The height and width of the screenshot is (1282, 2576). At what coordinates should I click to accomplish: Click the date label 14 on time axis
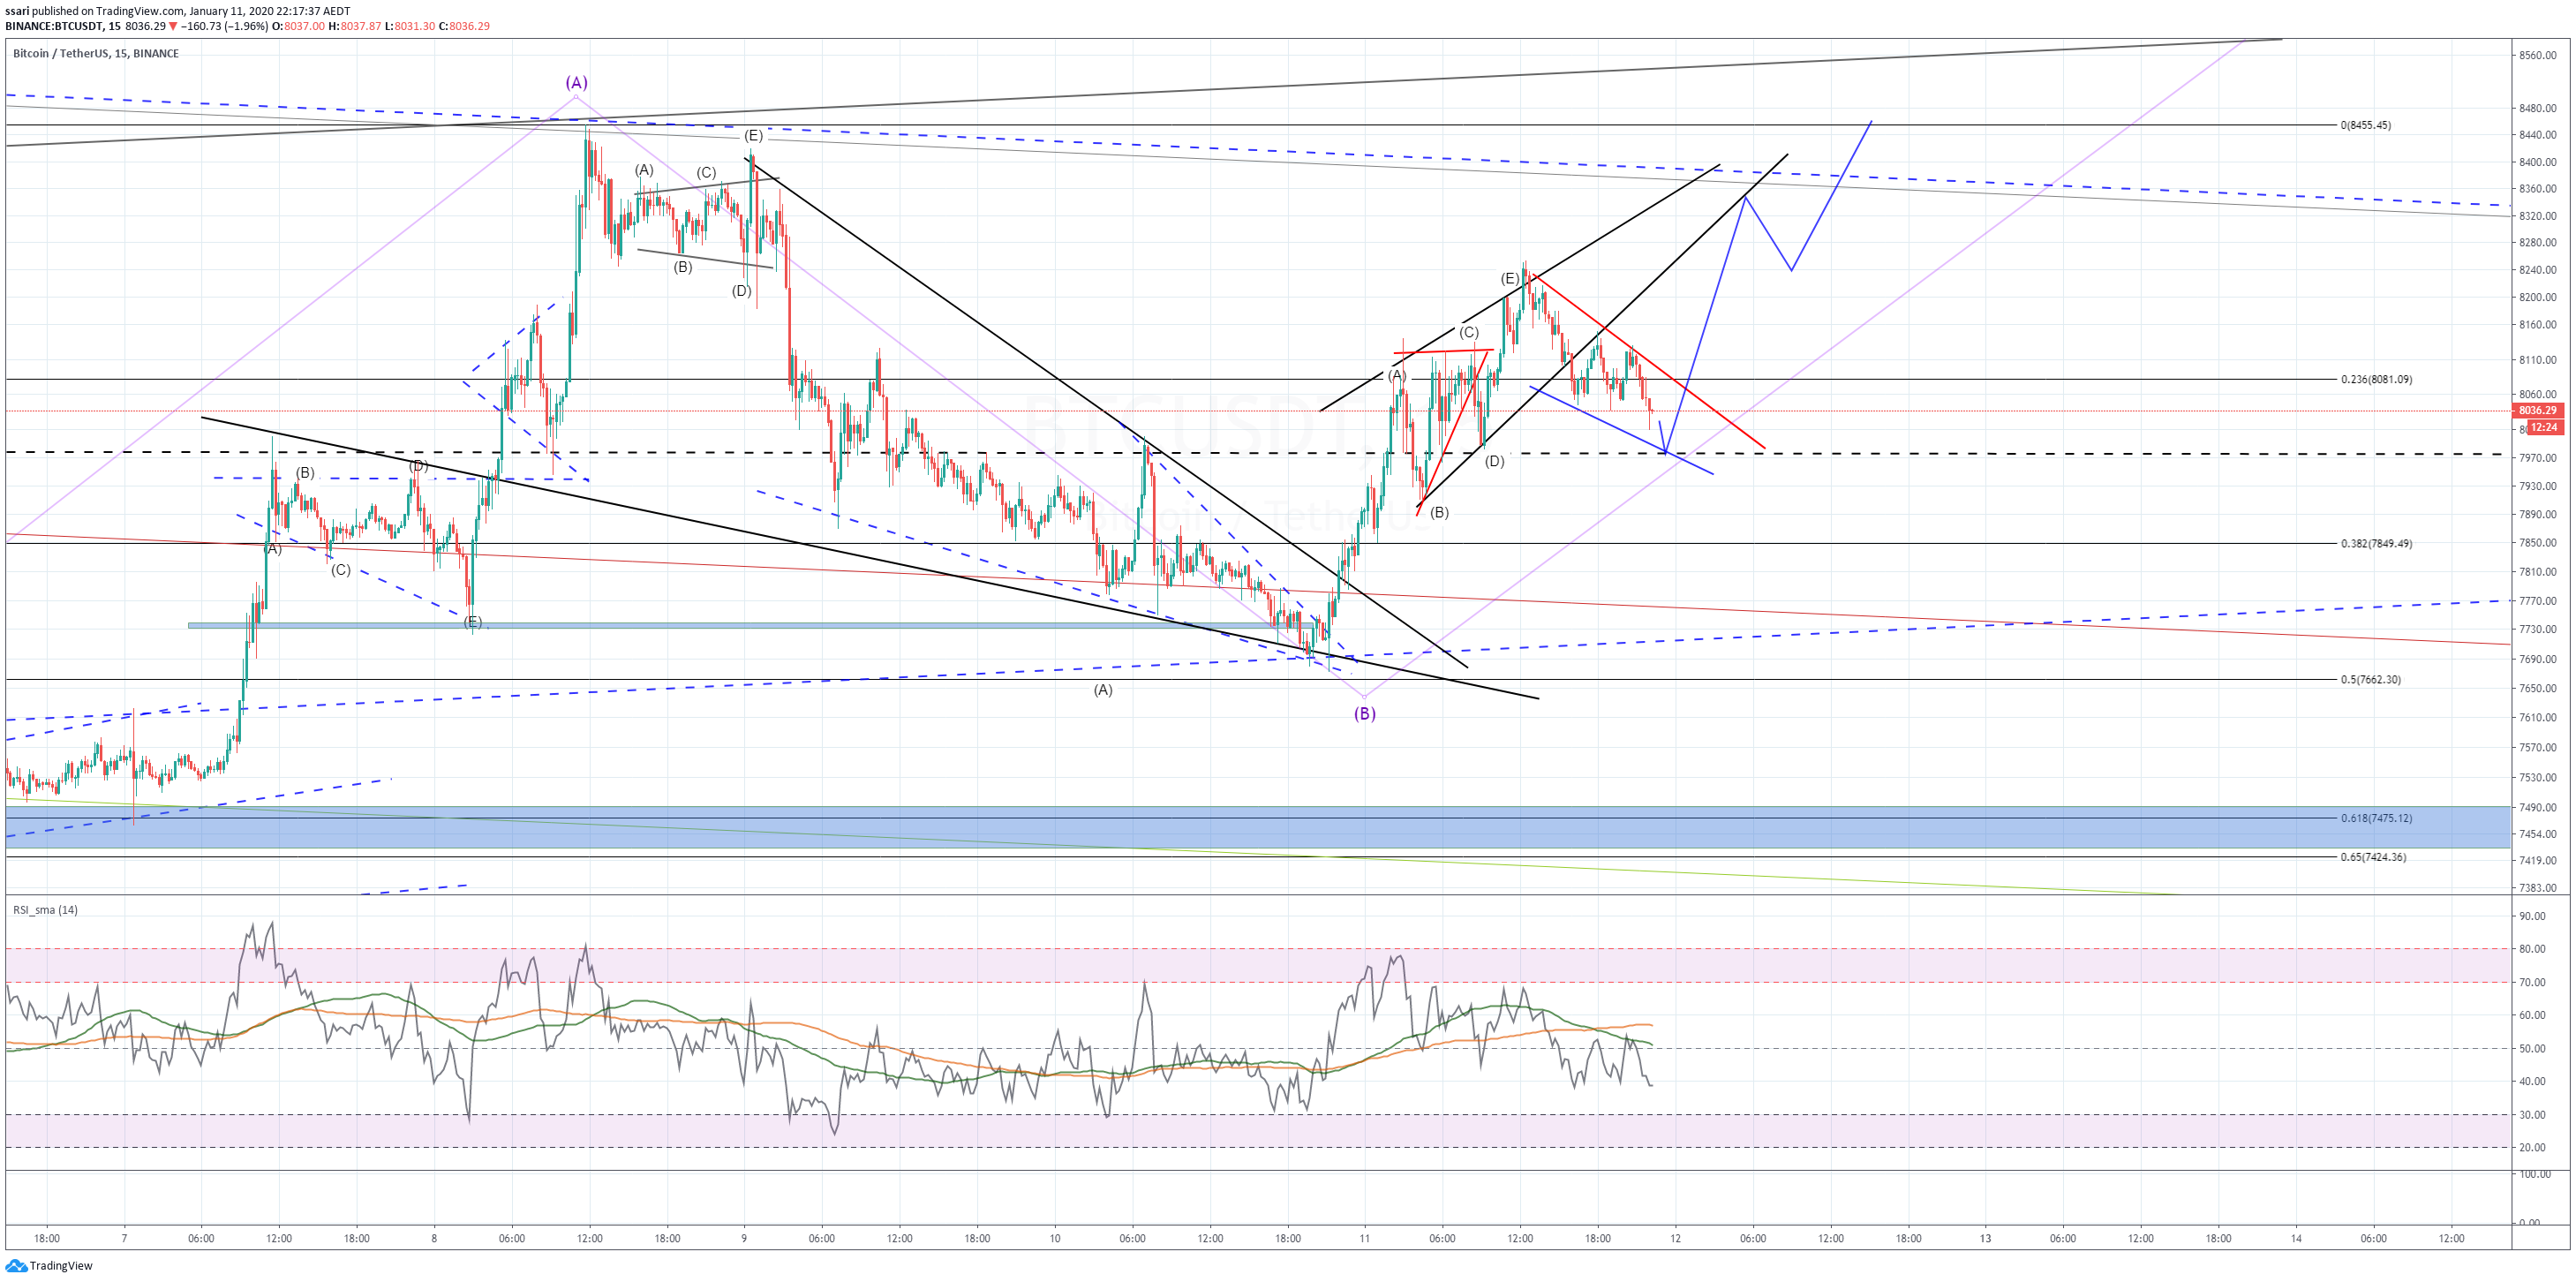[x=2297, y=1238]
